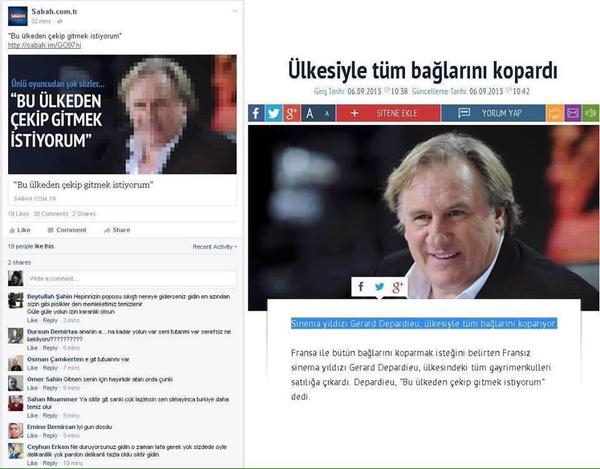Like the Sabah.com.tr post

[20, 230]
